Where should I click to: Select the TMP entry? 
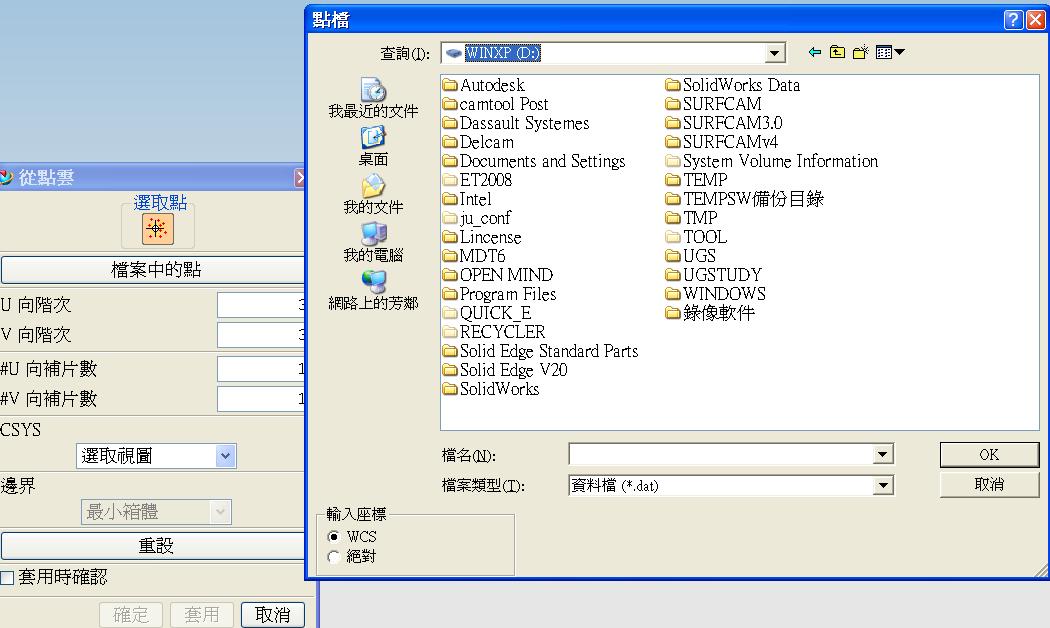[691, 218]
